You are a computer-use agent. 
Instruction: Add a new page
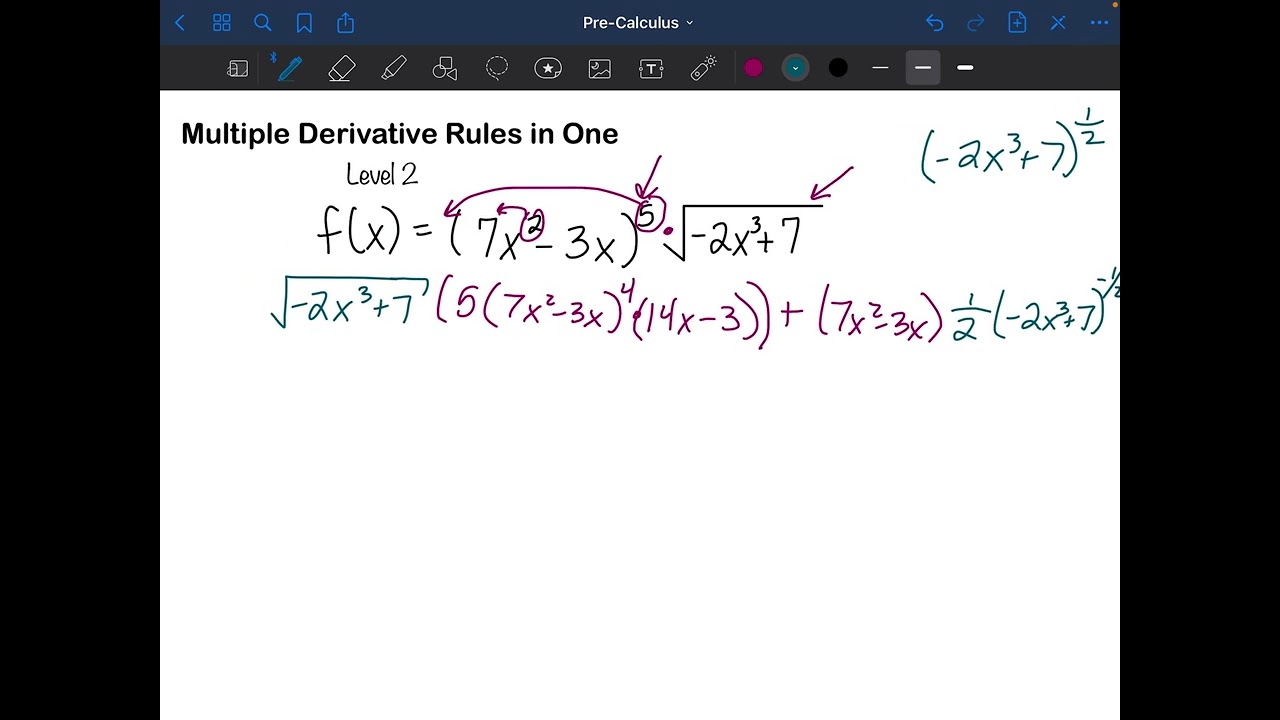point(1017,23)
